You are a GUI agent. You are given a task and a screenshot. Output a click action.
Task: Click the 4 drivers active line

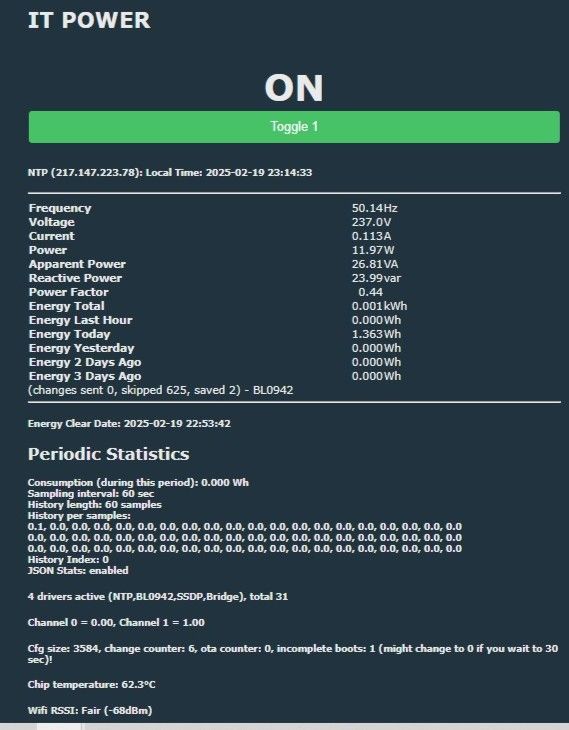pyautogui.click(x=158, y=596)
